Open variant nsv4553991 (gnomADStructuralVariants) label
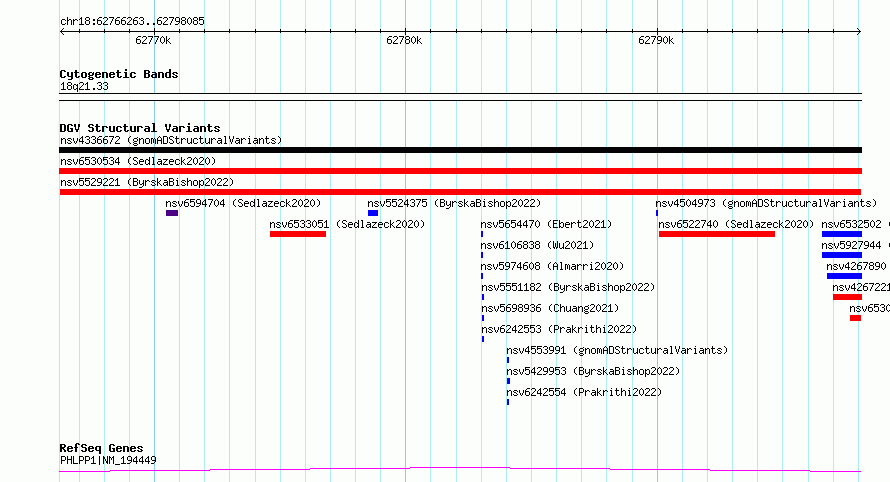This screenshot has height=482, width=890. pos(617,350)
